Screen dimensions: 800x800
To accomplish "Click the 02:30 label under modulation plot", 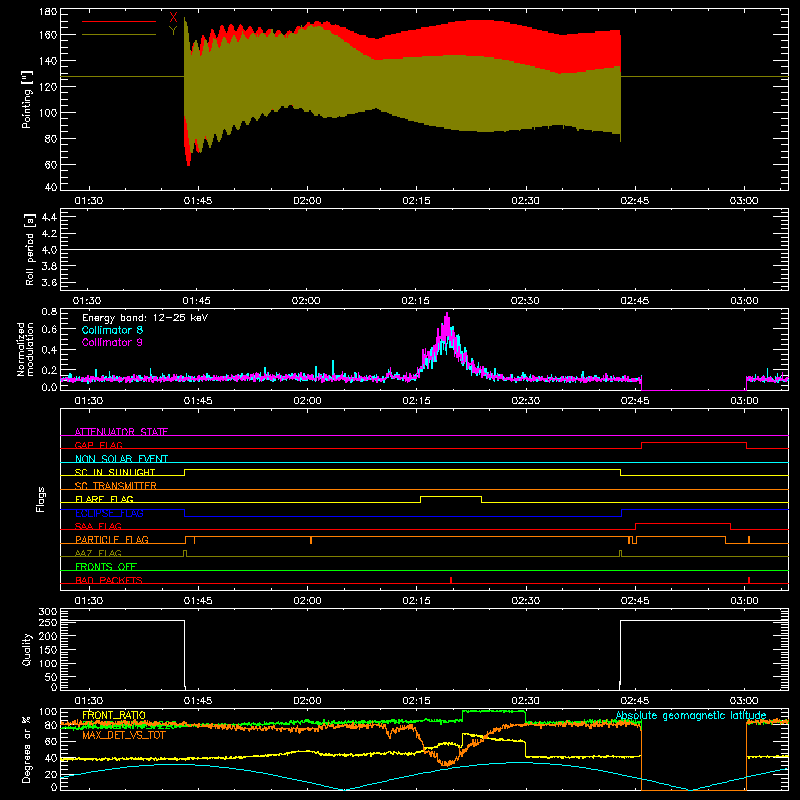I will [x=526, y=401].
